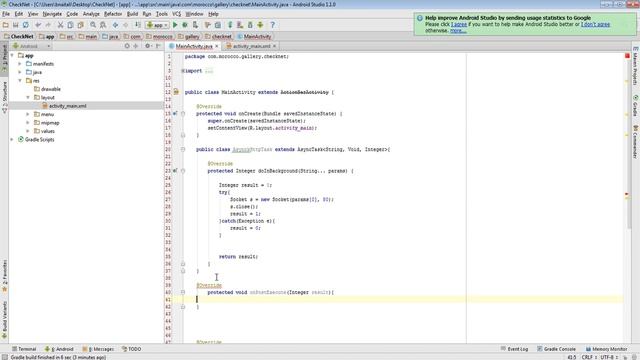Open the AVD Manager icon
This screenshot has height=360, width=640.
[x=240, y=25]
